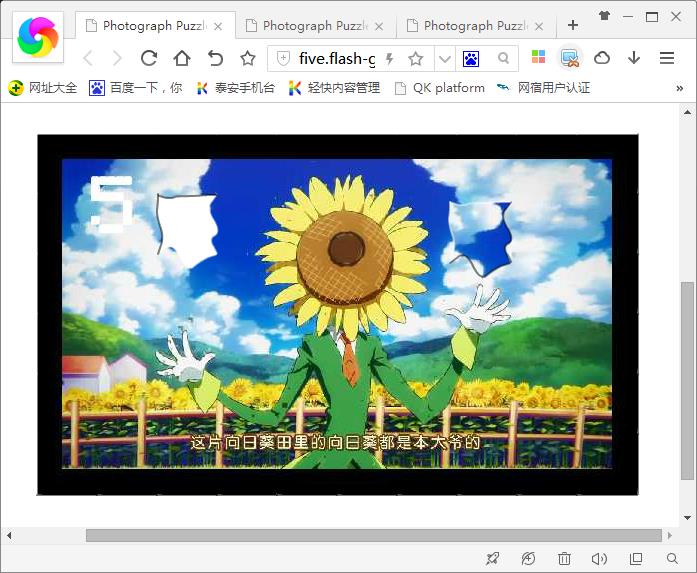Go to the browser home page
Image resolution: width=697 pixels, height=573 pixels.
[182, 58]
